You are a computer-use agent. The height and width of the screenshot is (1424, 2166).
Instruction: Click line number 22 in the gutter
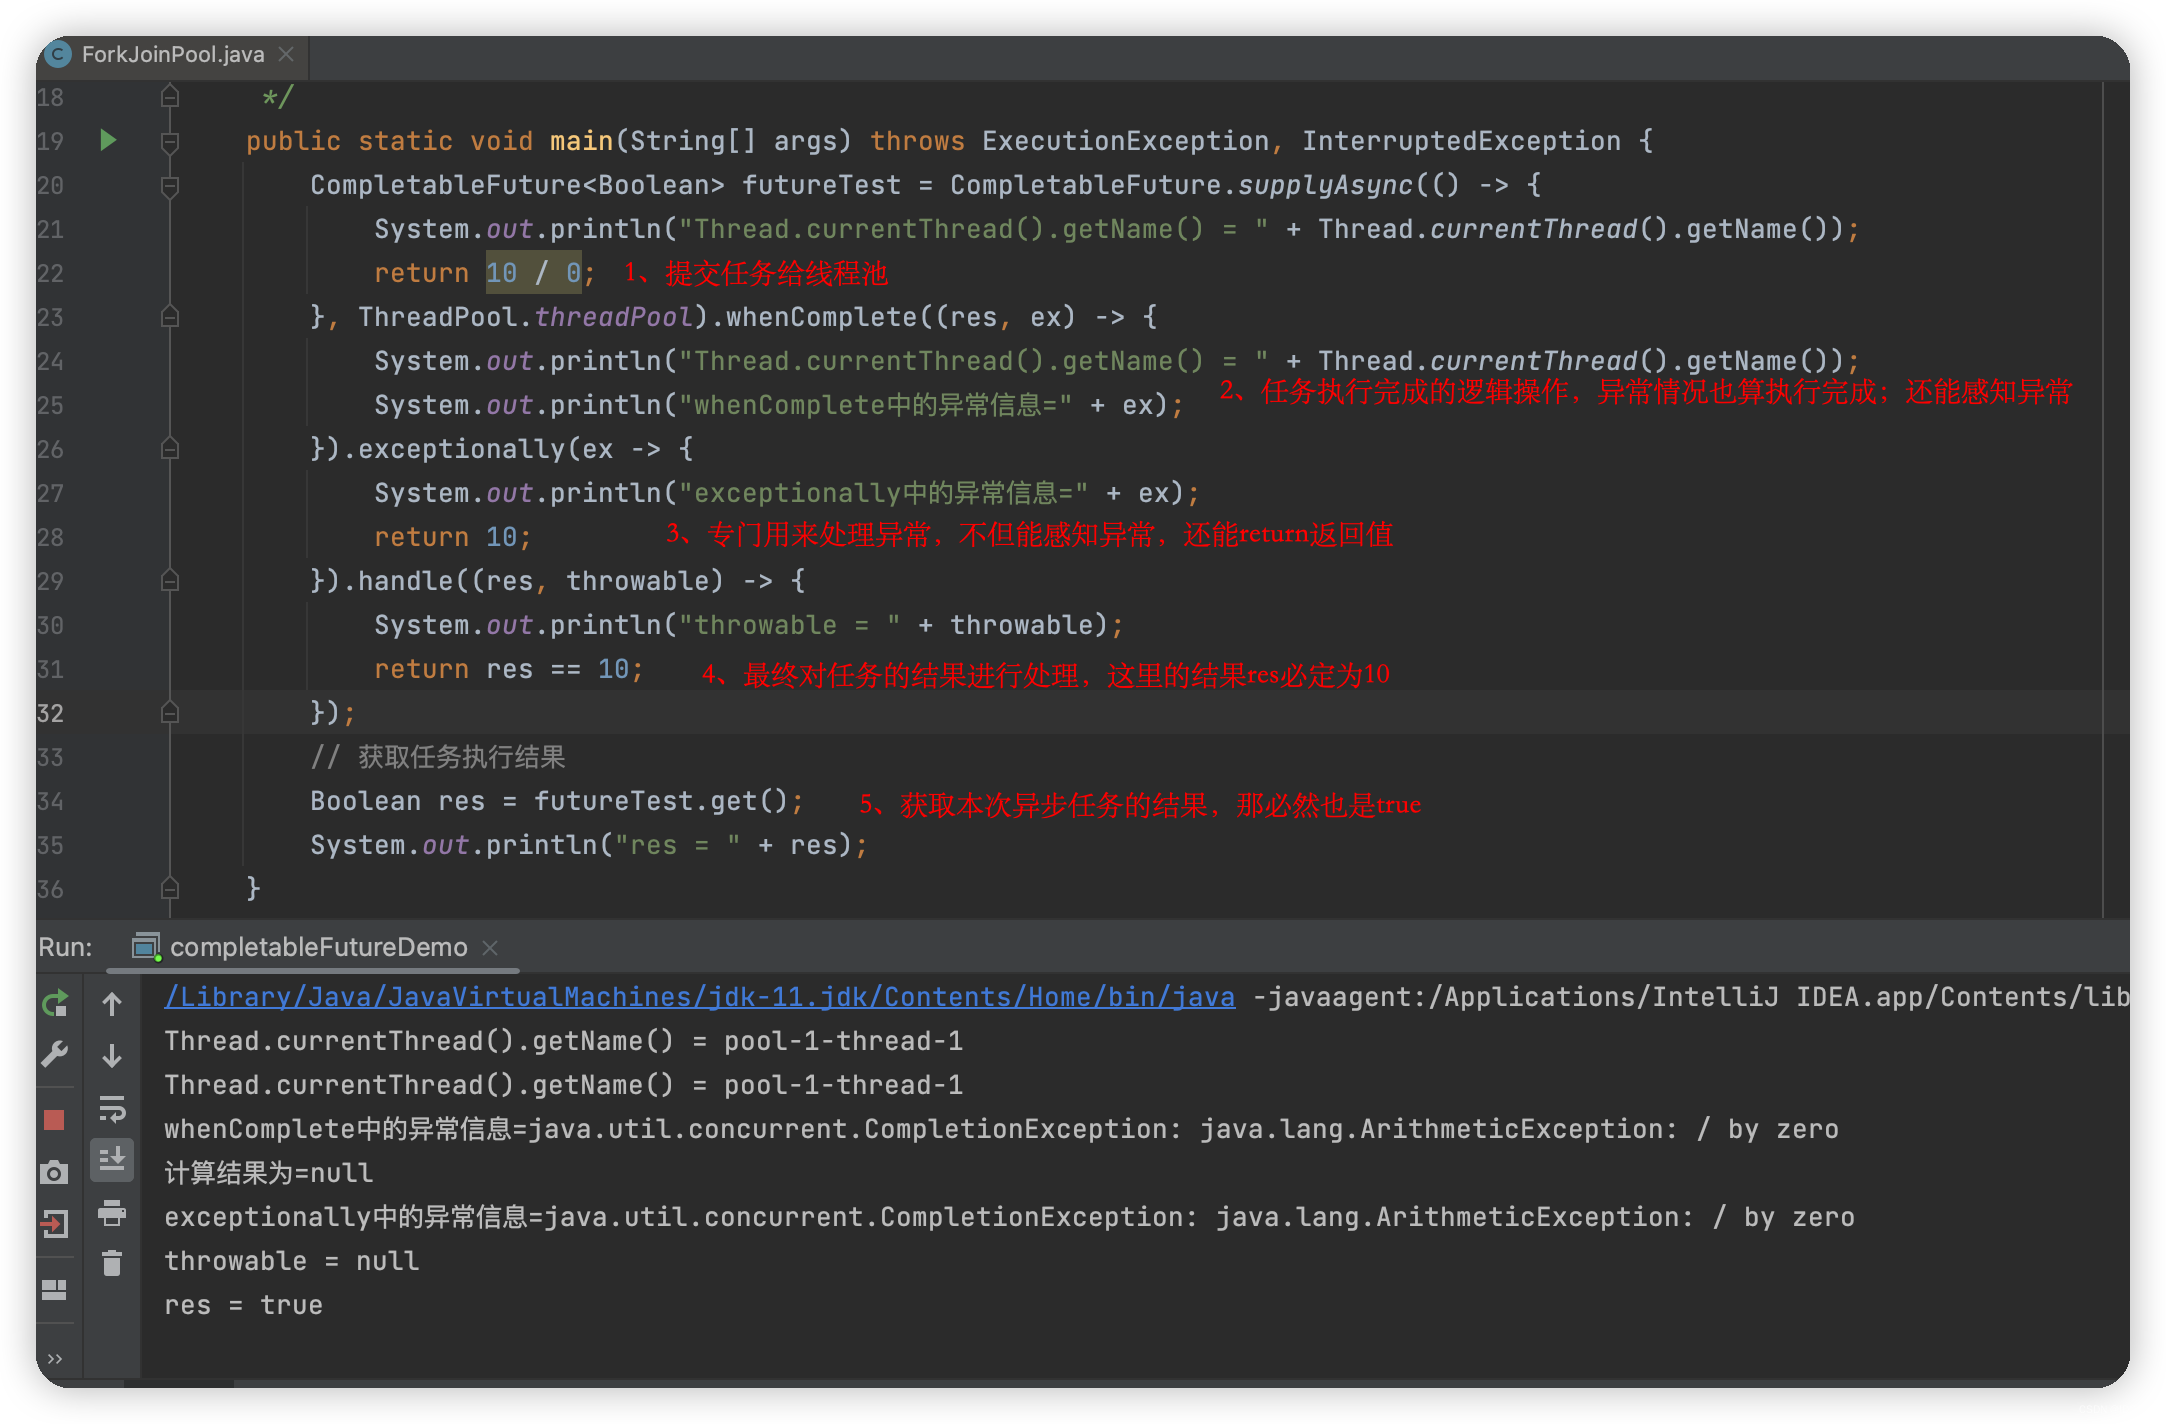pyautogui.click(x=50, y=273)
